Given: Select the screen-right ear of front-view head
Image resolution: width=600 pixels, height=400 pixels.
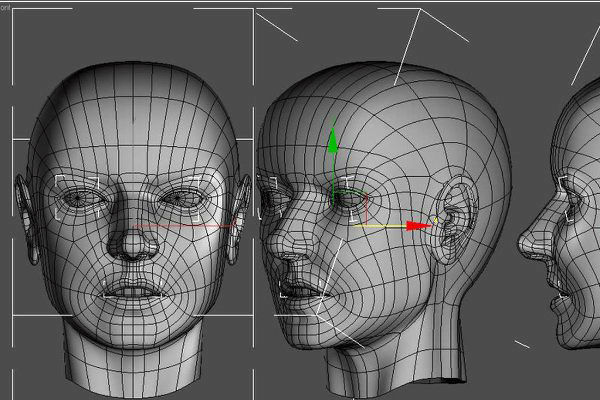Looking at the screenshot, I should pos(238,218).
